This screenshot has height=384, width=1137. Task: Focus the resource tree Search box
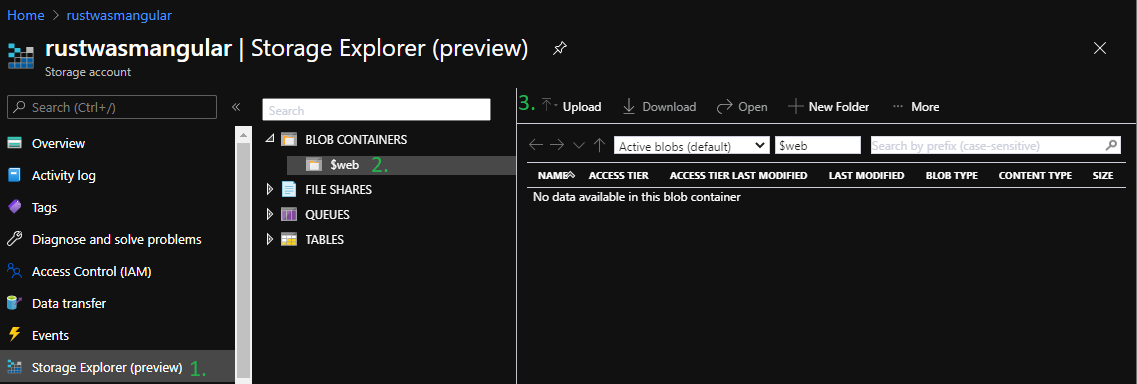click(x=376, y=110)
